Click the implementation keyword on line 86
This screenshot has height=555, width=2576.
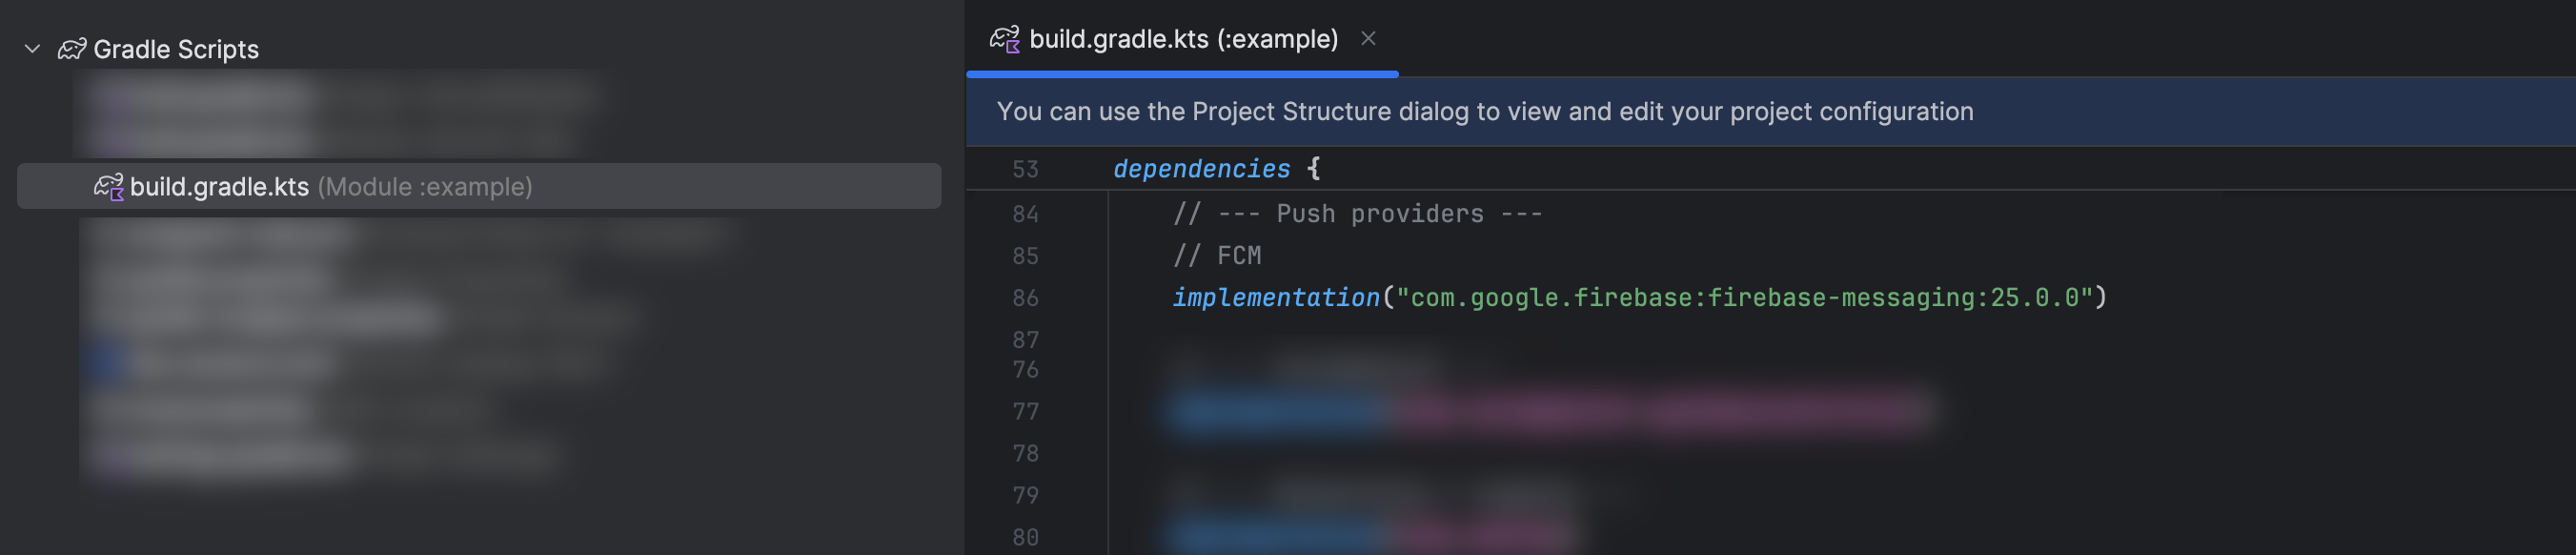pyautogui.click(x=1275, y=298)
